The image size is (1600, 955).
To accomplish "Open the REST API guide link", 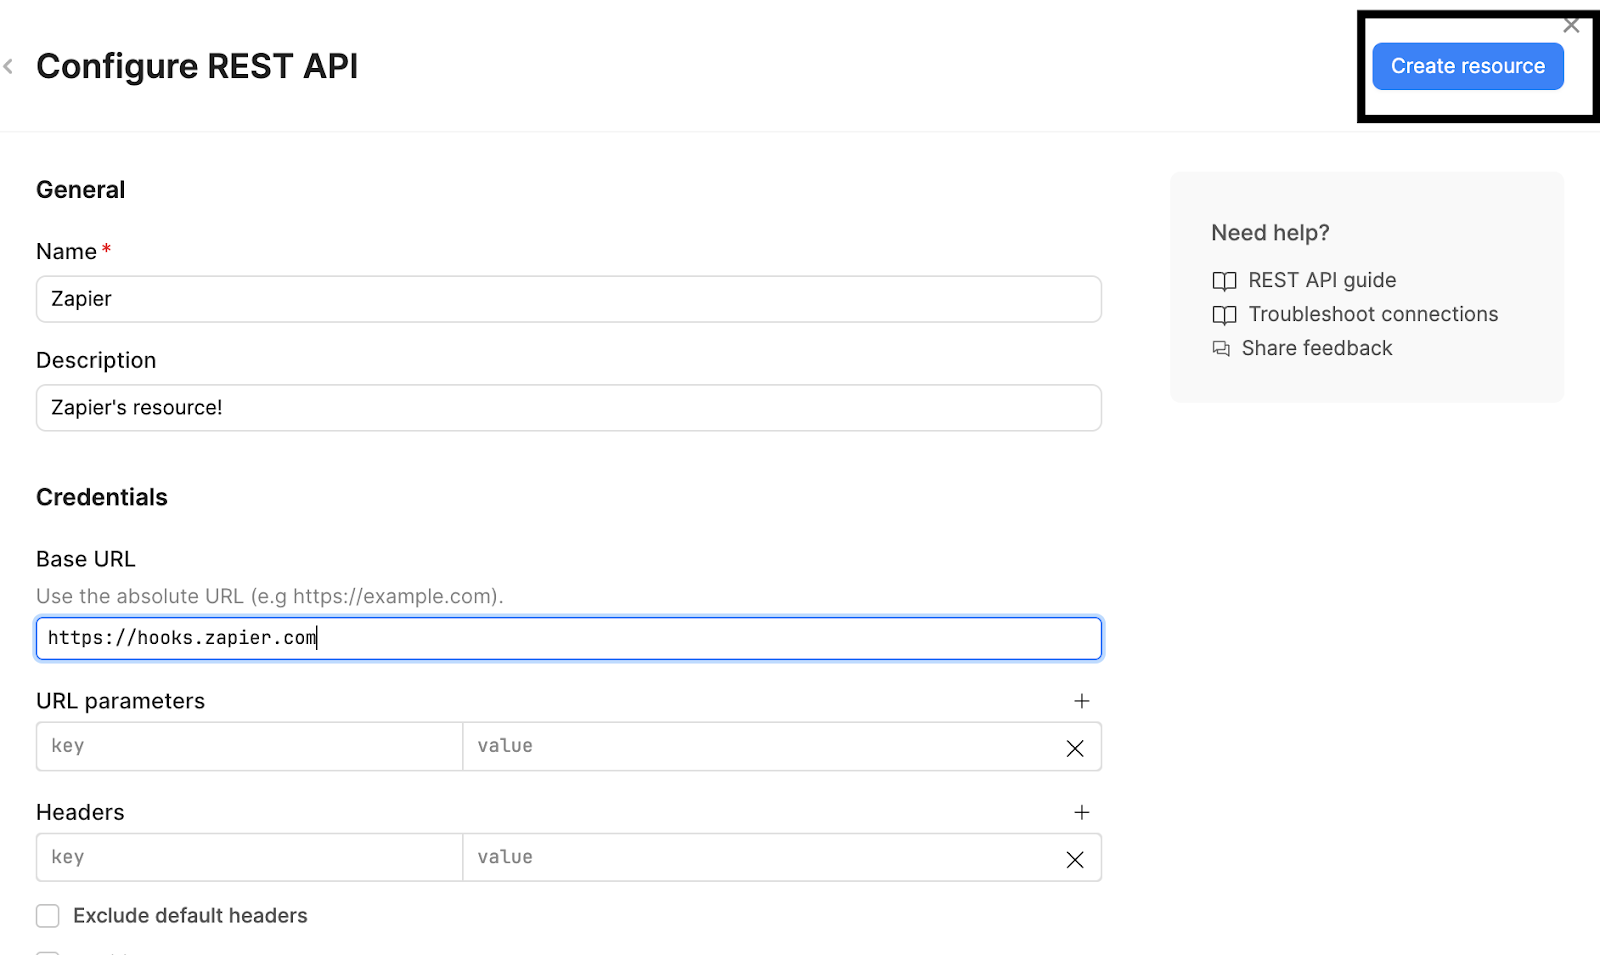I will point(1322,280).
